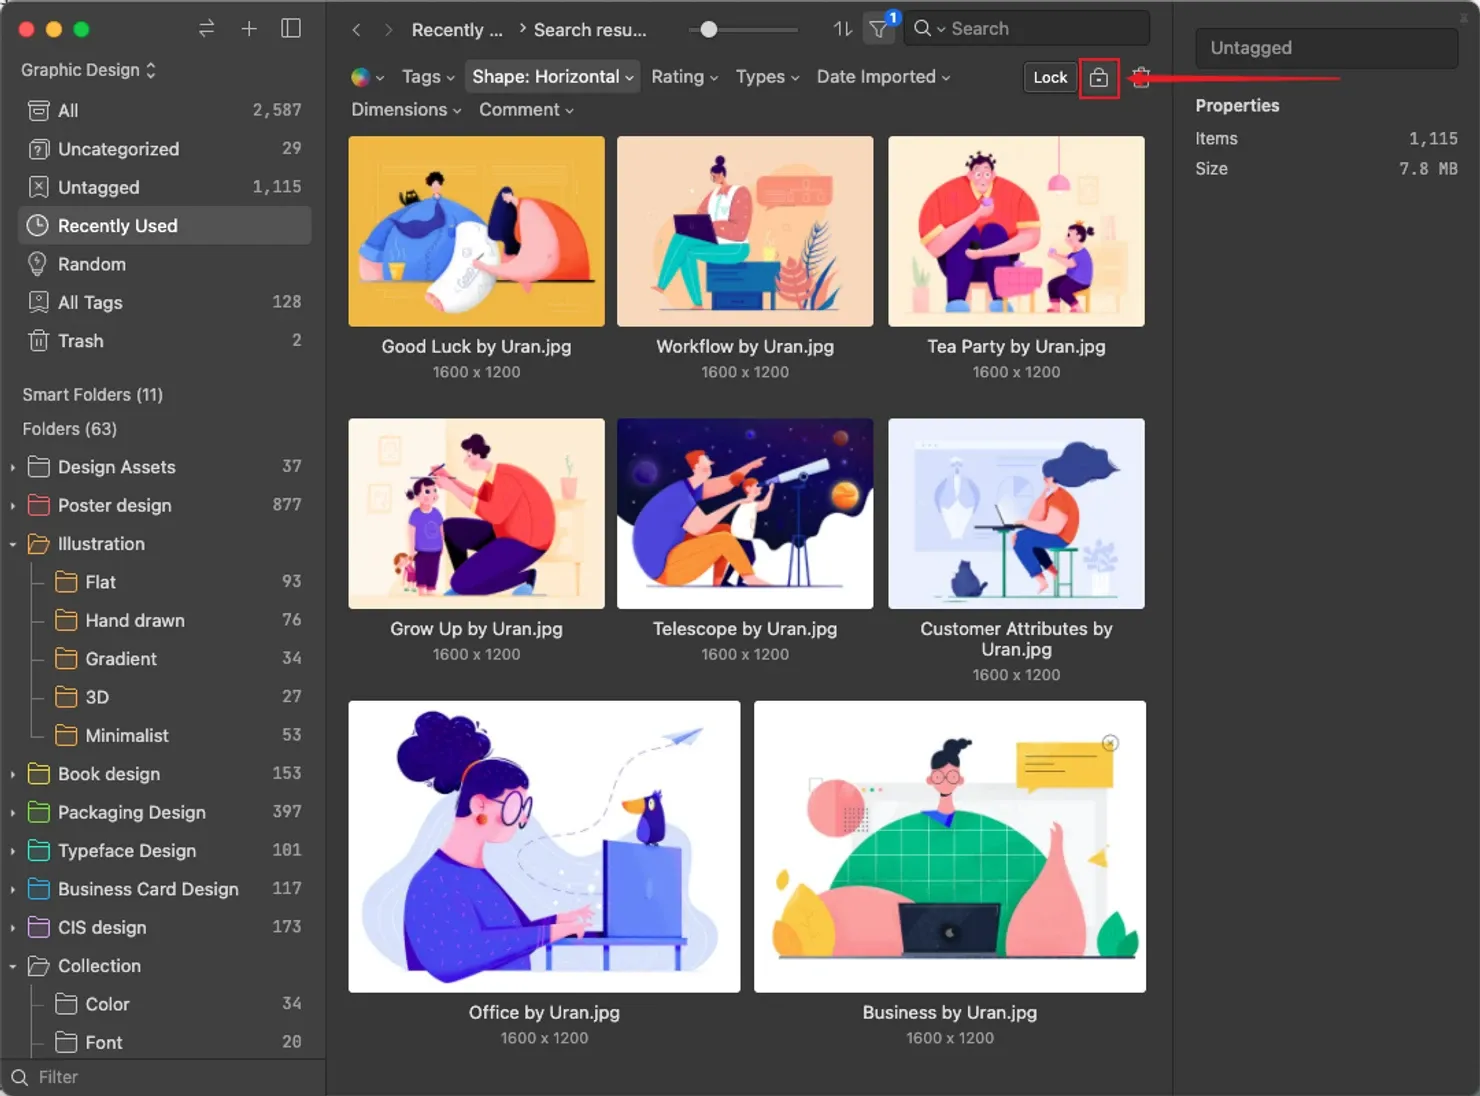Expand the Design Assets folder
The image size is (1480, 1096).
click(x=12, y=467)
